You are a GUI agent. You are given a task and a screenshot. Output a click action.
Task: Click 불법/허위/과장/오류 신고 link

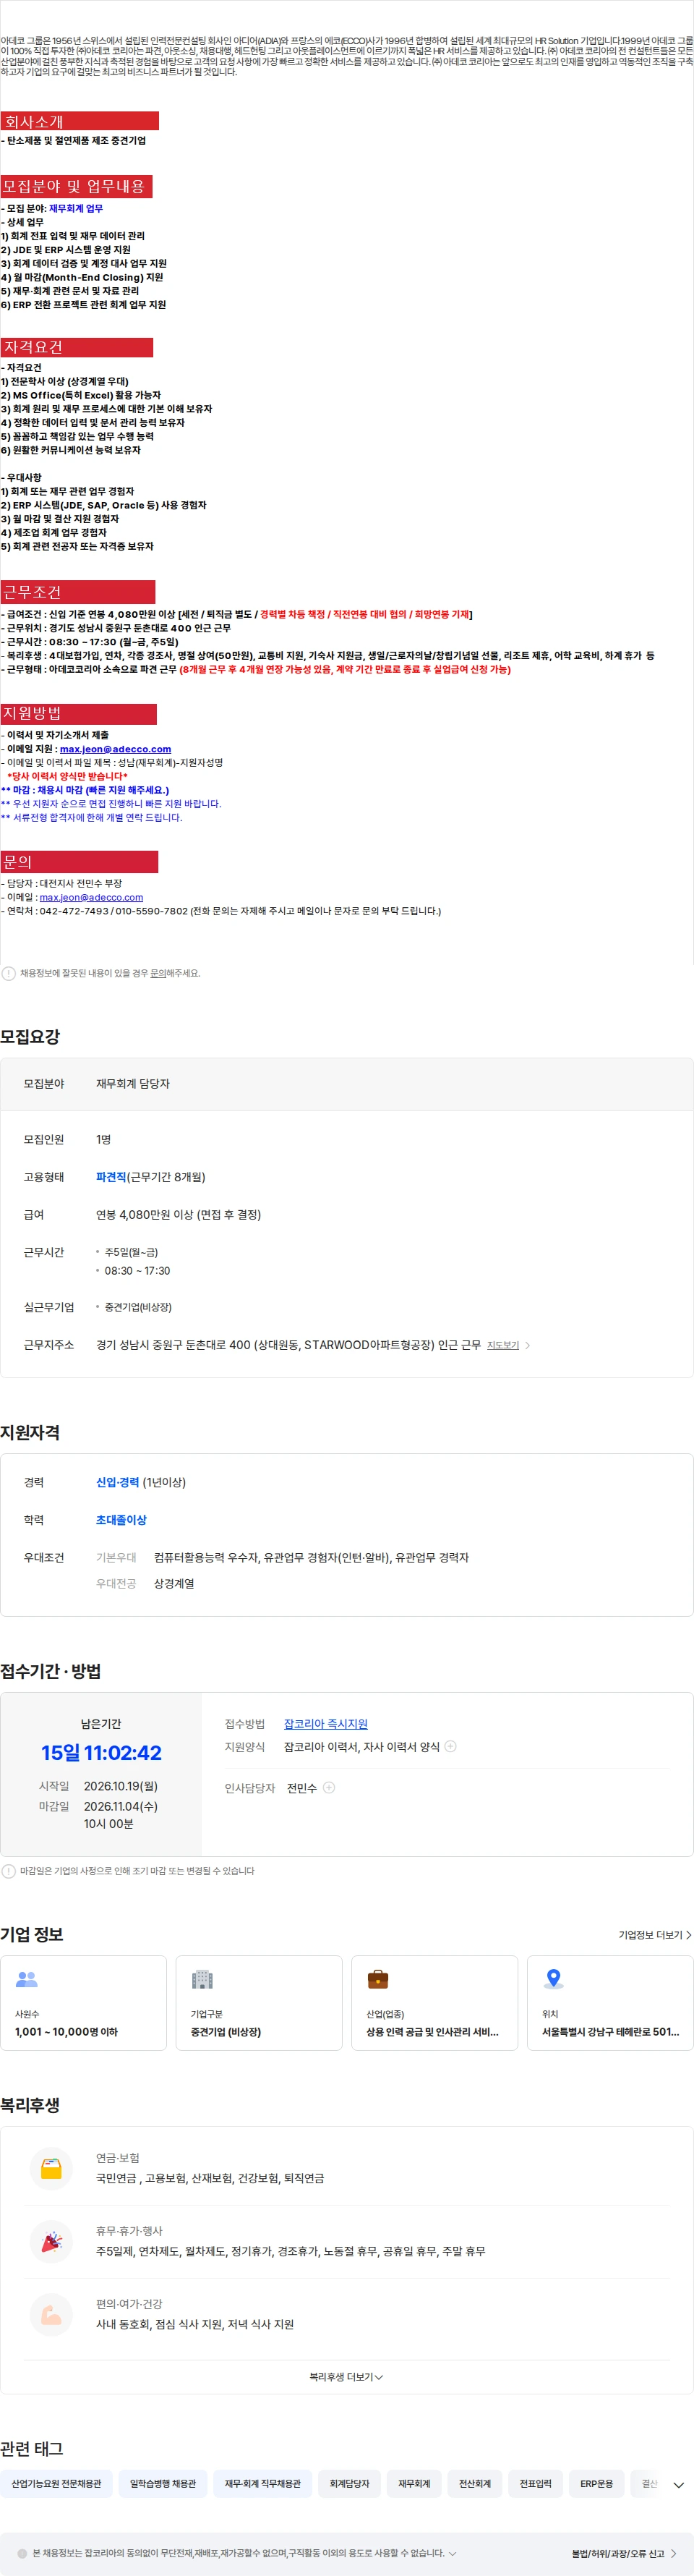623,2554
